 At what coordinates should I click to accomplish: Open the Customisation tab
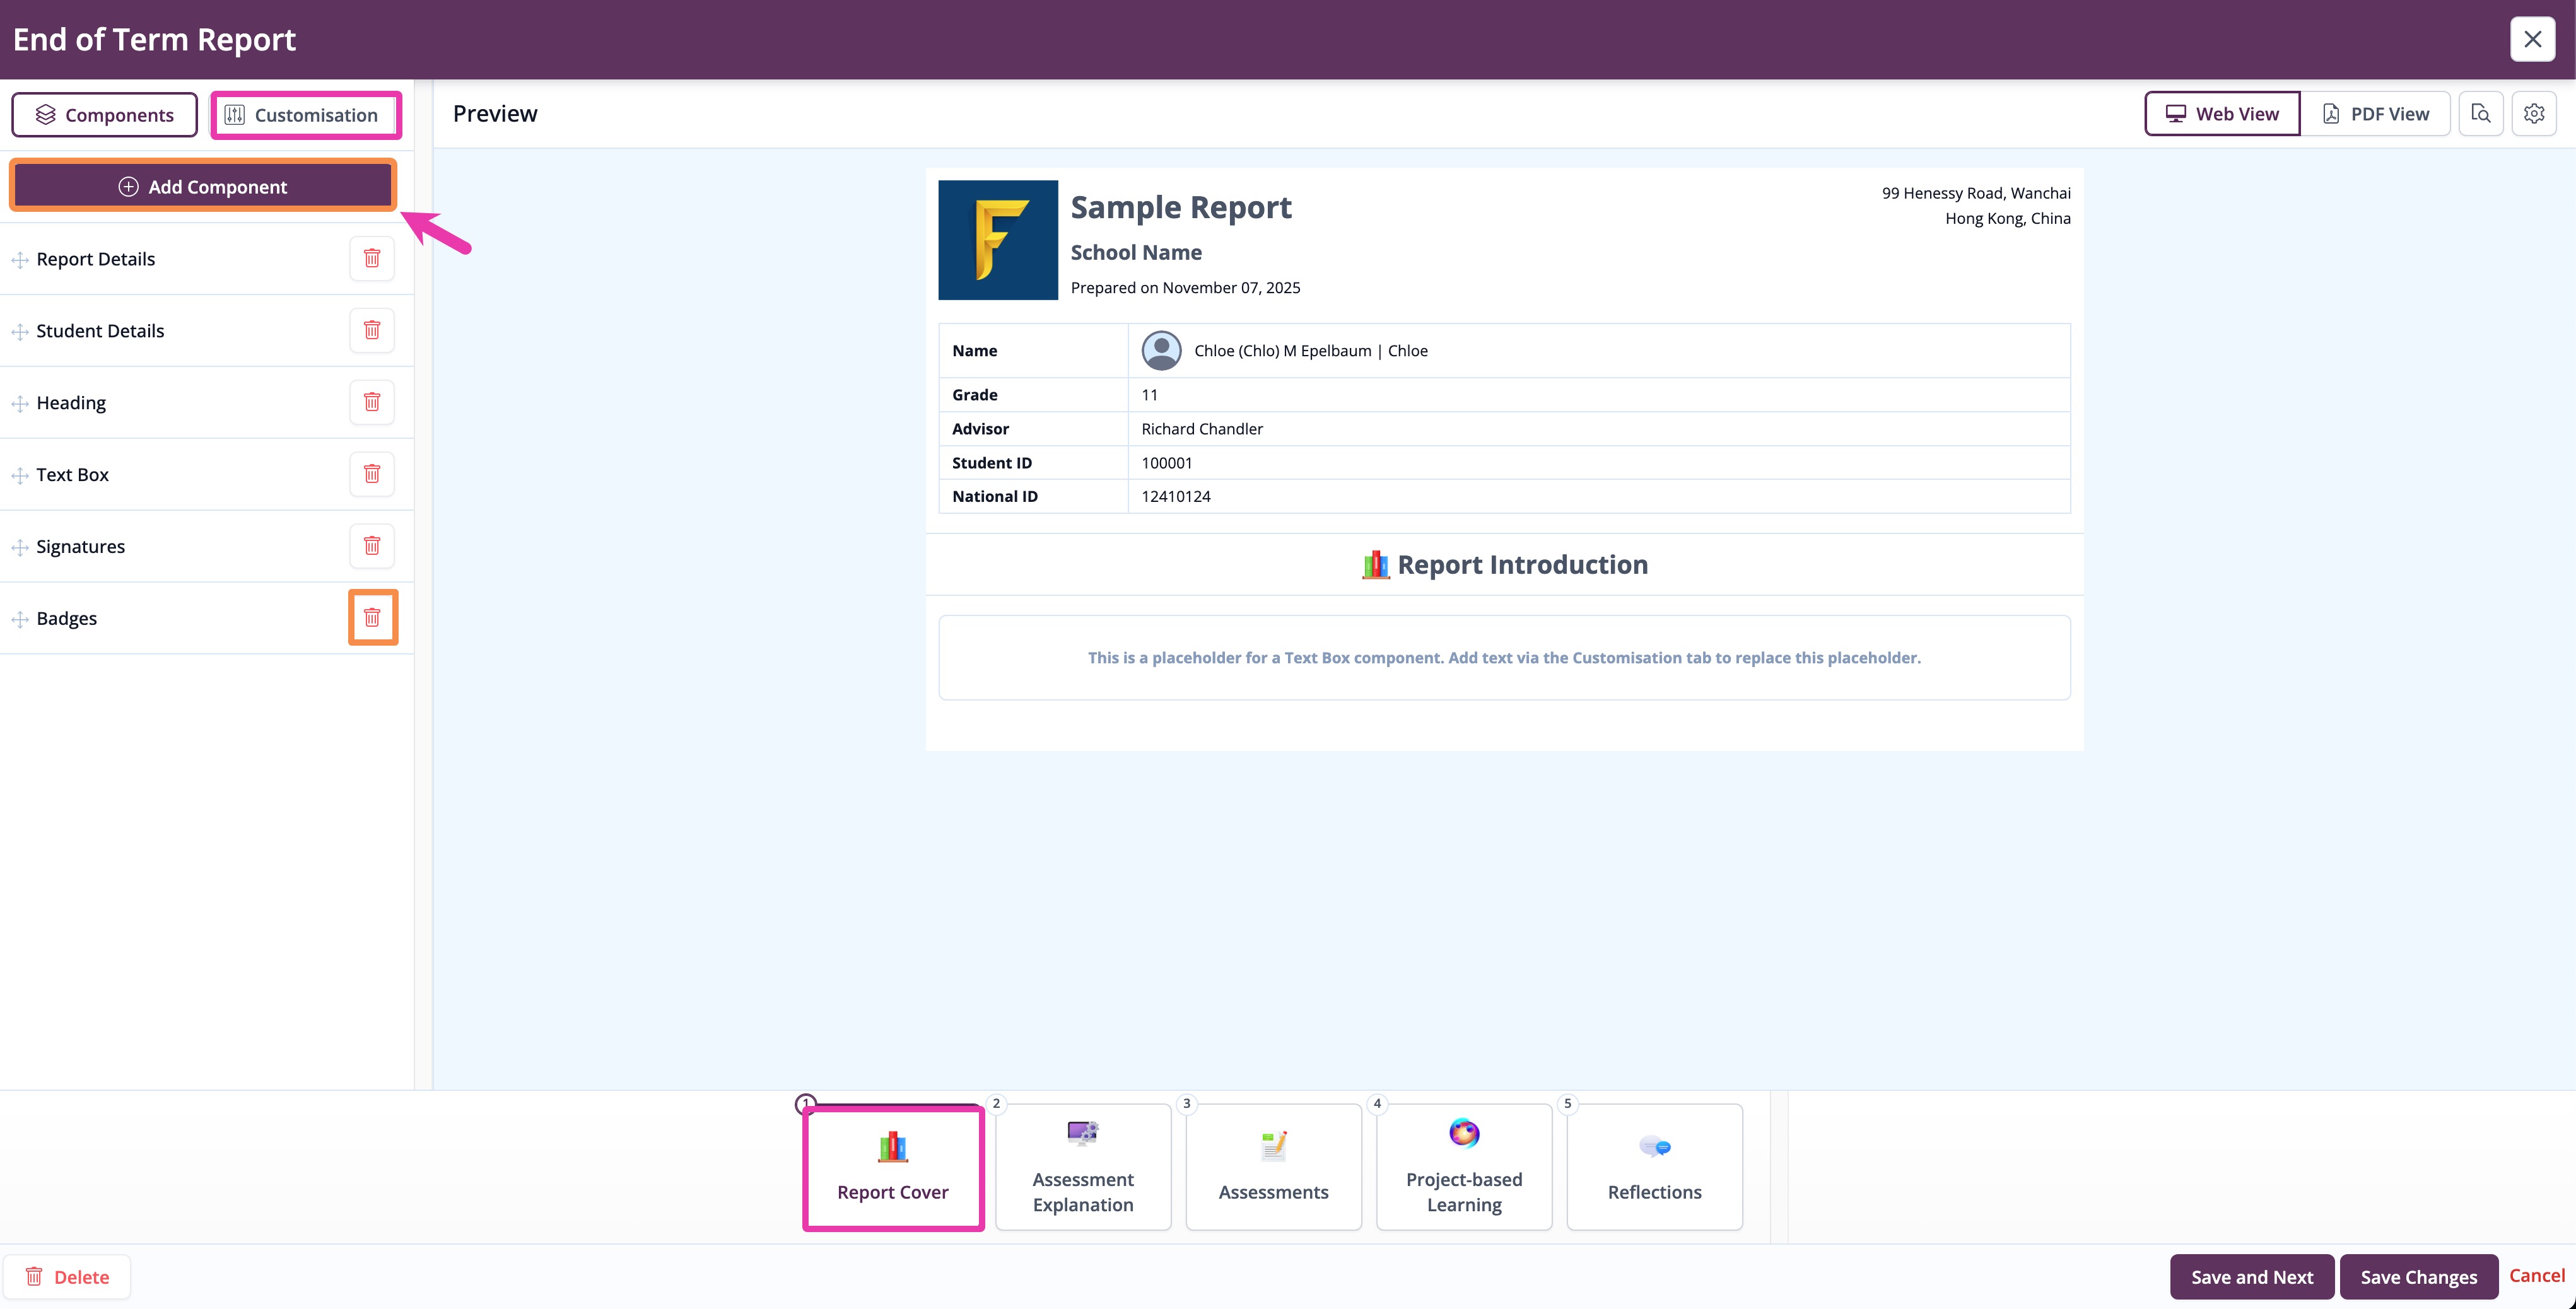[x=305, y=114]
